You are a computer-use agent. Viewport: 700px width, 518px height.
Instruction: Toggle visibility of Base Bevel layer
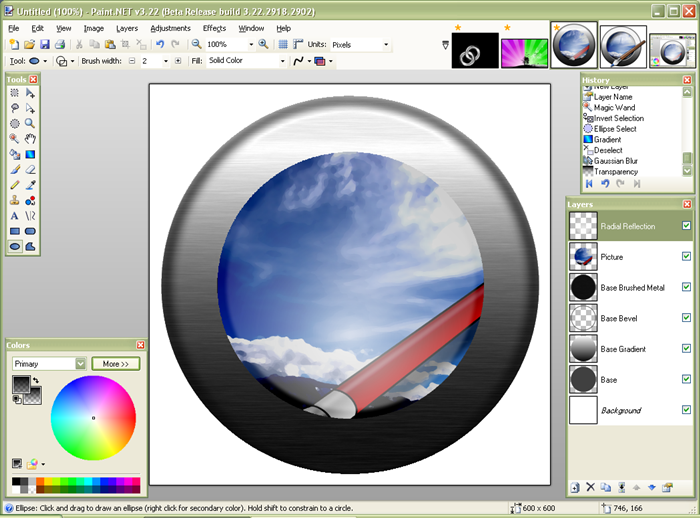tap(686, 317)
